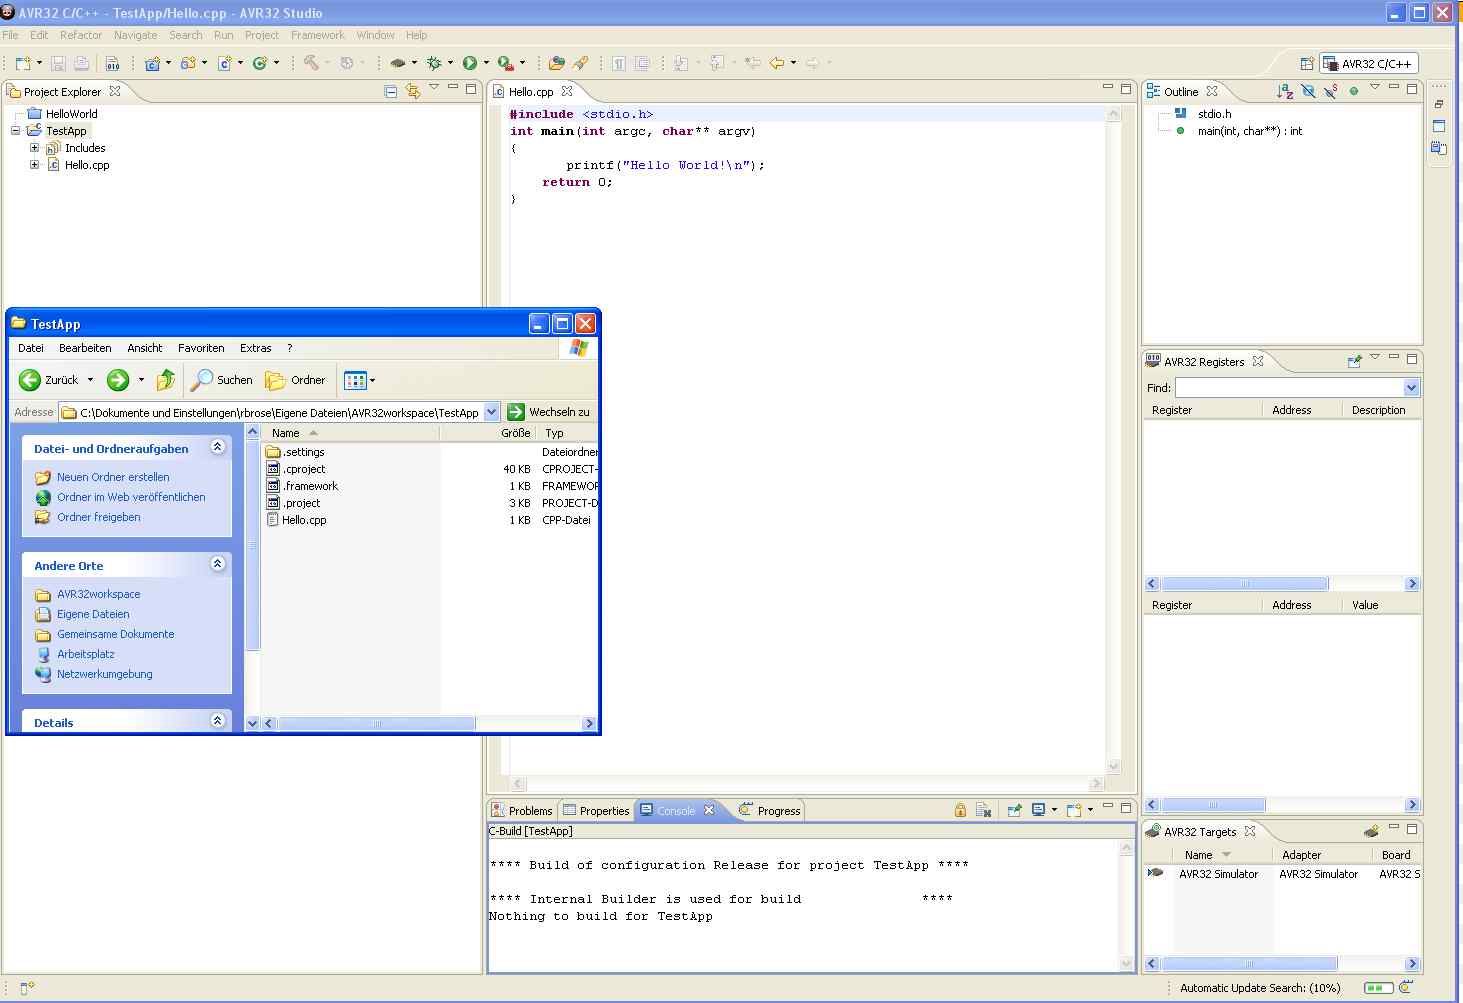Click the Up folder icon in TestApp window
This screenshot has width=1463, height=1003.
(166, 380)
